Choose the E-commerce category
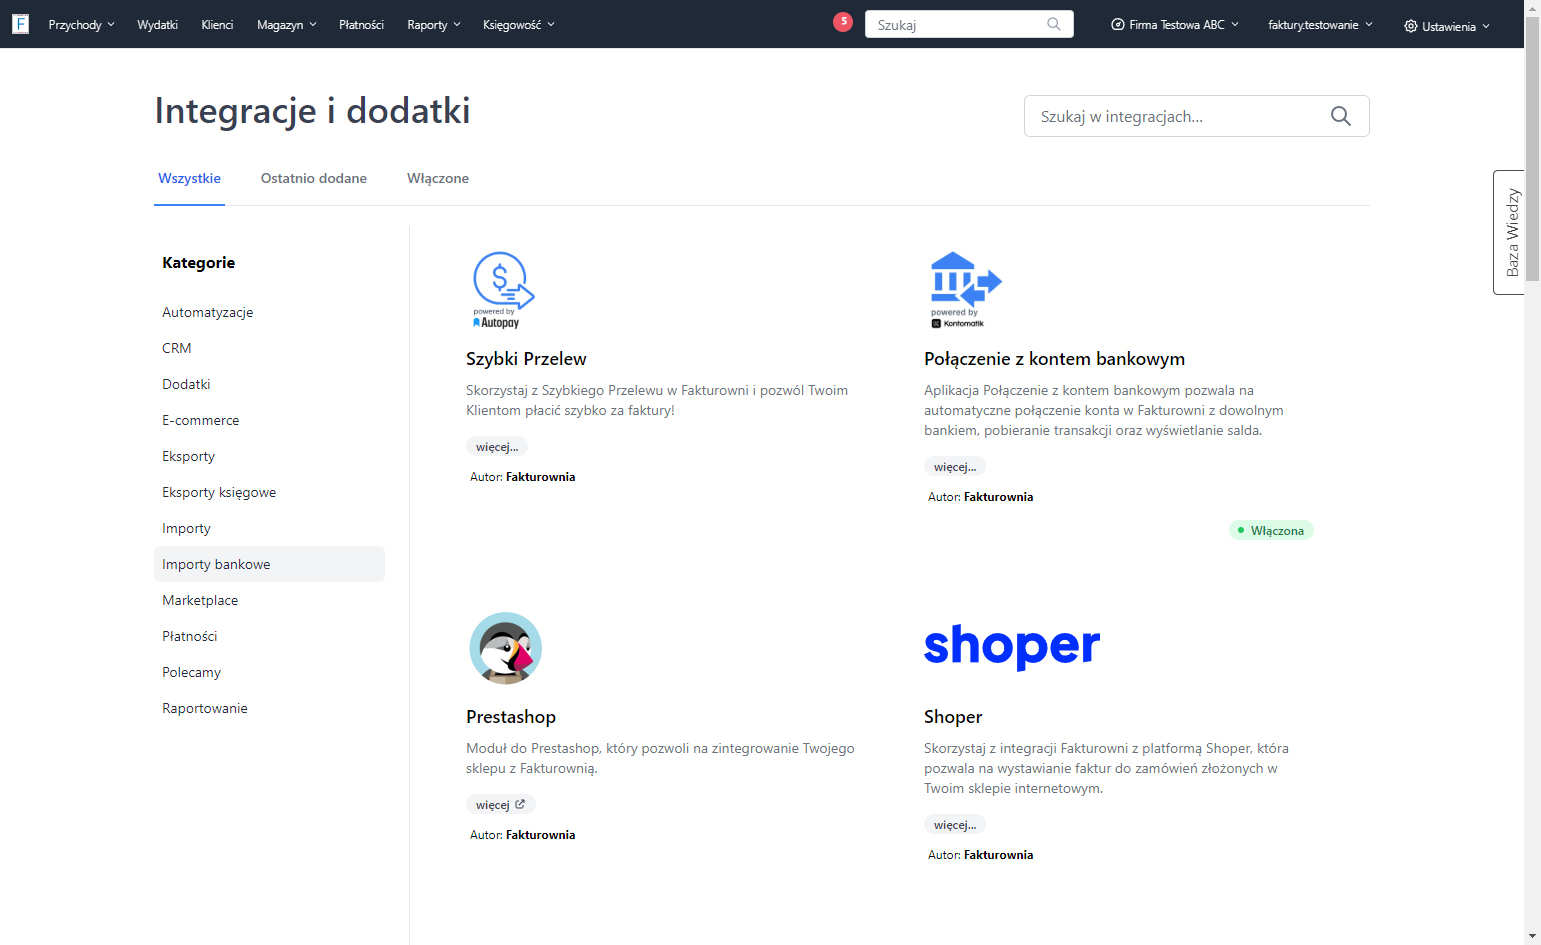1541x945 pixels. tap(201, 420)
